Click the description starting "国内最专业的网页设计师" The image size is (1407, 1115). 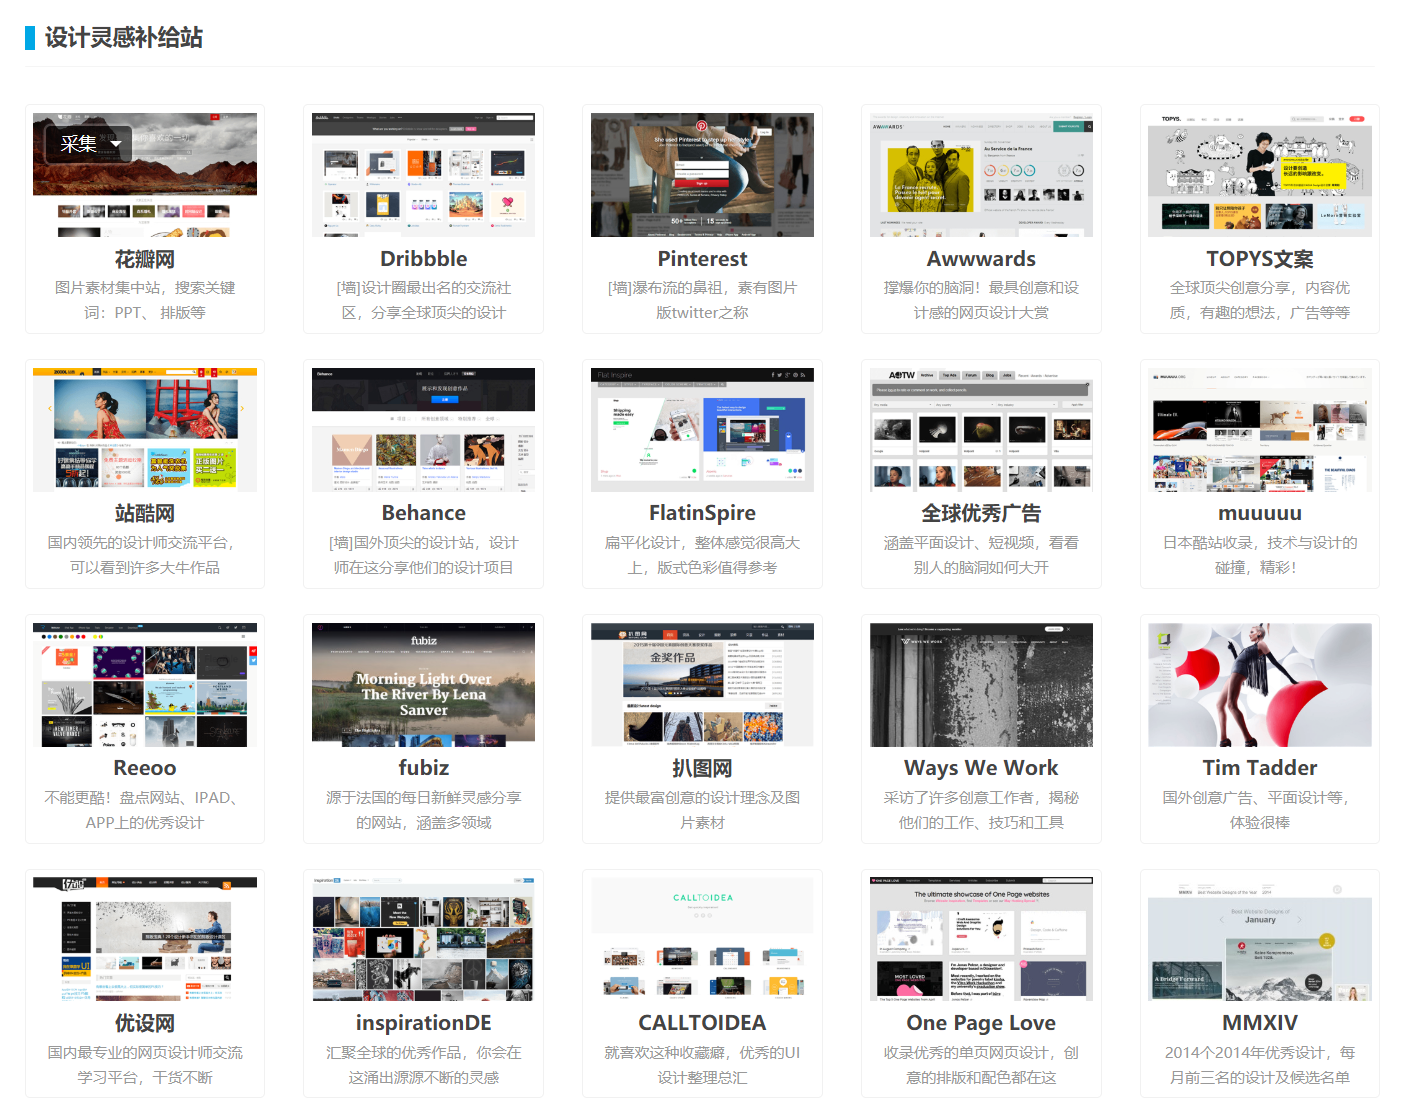tap(145, 1065)
